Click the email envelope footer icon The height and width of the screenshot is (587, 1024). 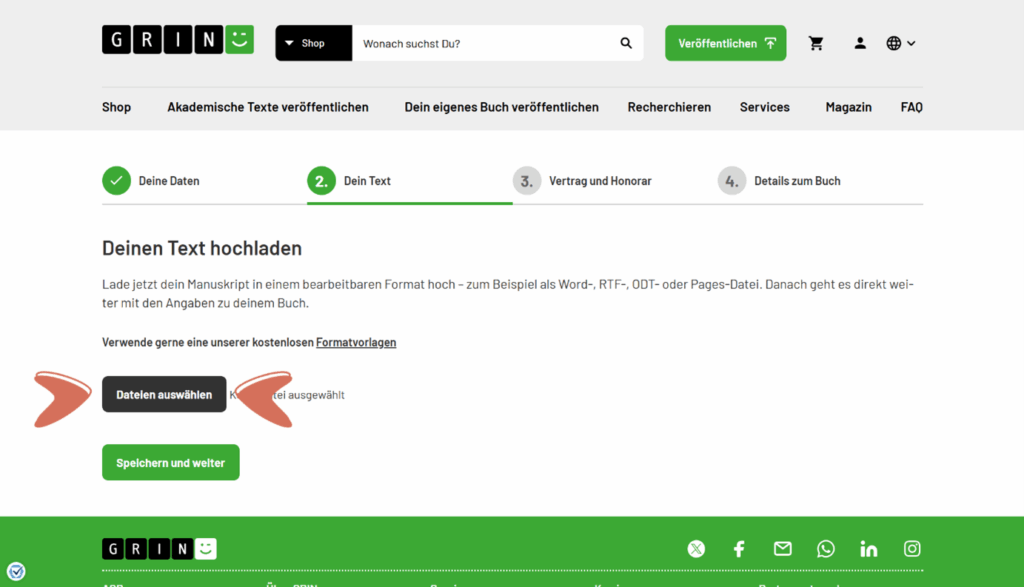pyautogui.click(x=782, y=549)
